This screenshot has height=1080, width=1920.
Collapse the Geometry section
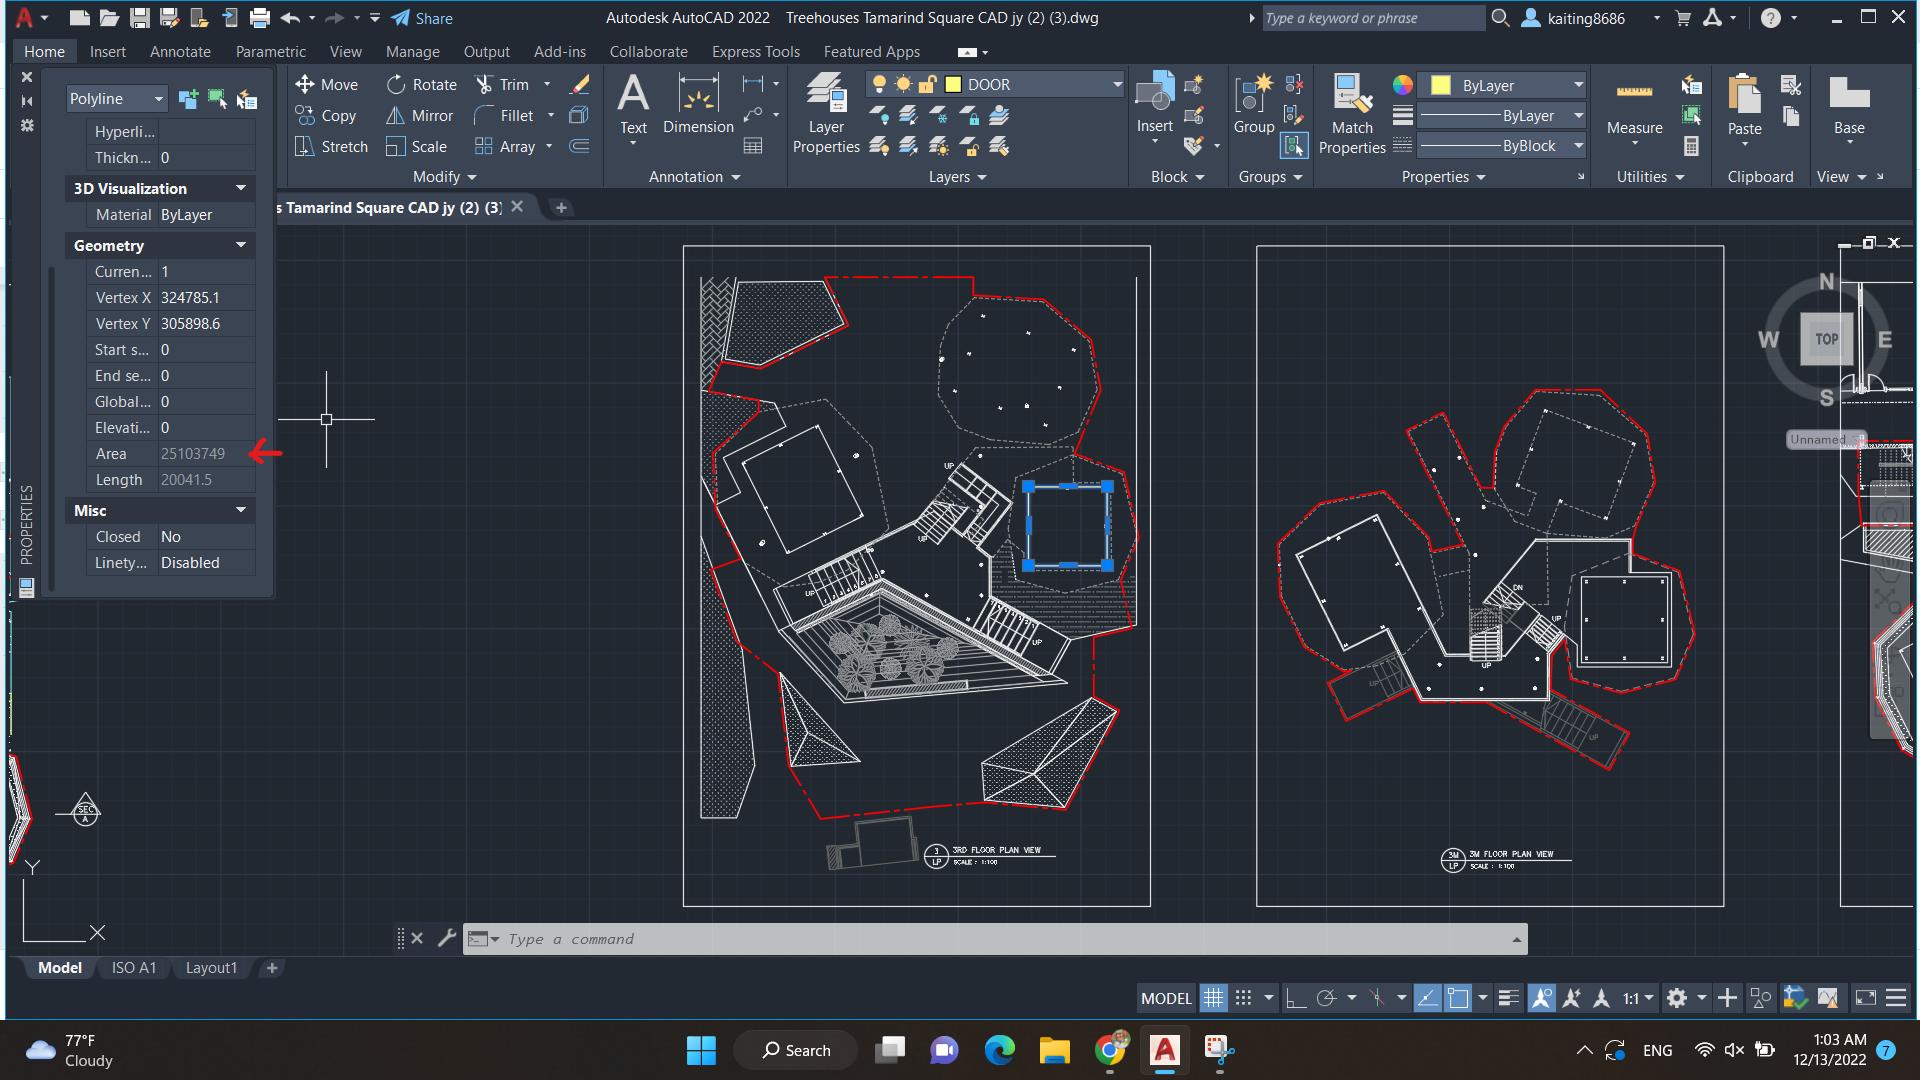coord(240,245)
